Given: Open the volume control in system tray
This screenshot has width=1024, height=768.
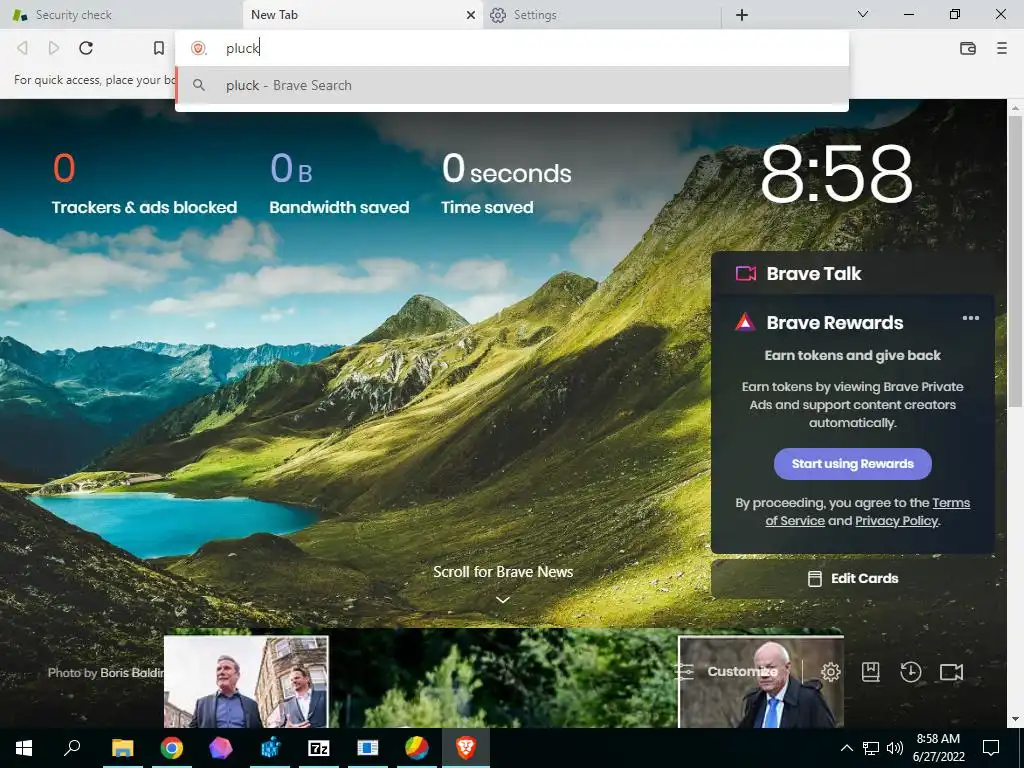Looking at the screenshot, I should pos(895,748).
